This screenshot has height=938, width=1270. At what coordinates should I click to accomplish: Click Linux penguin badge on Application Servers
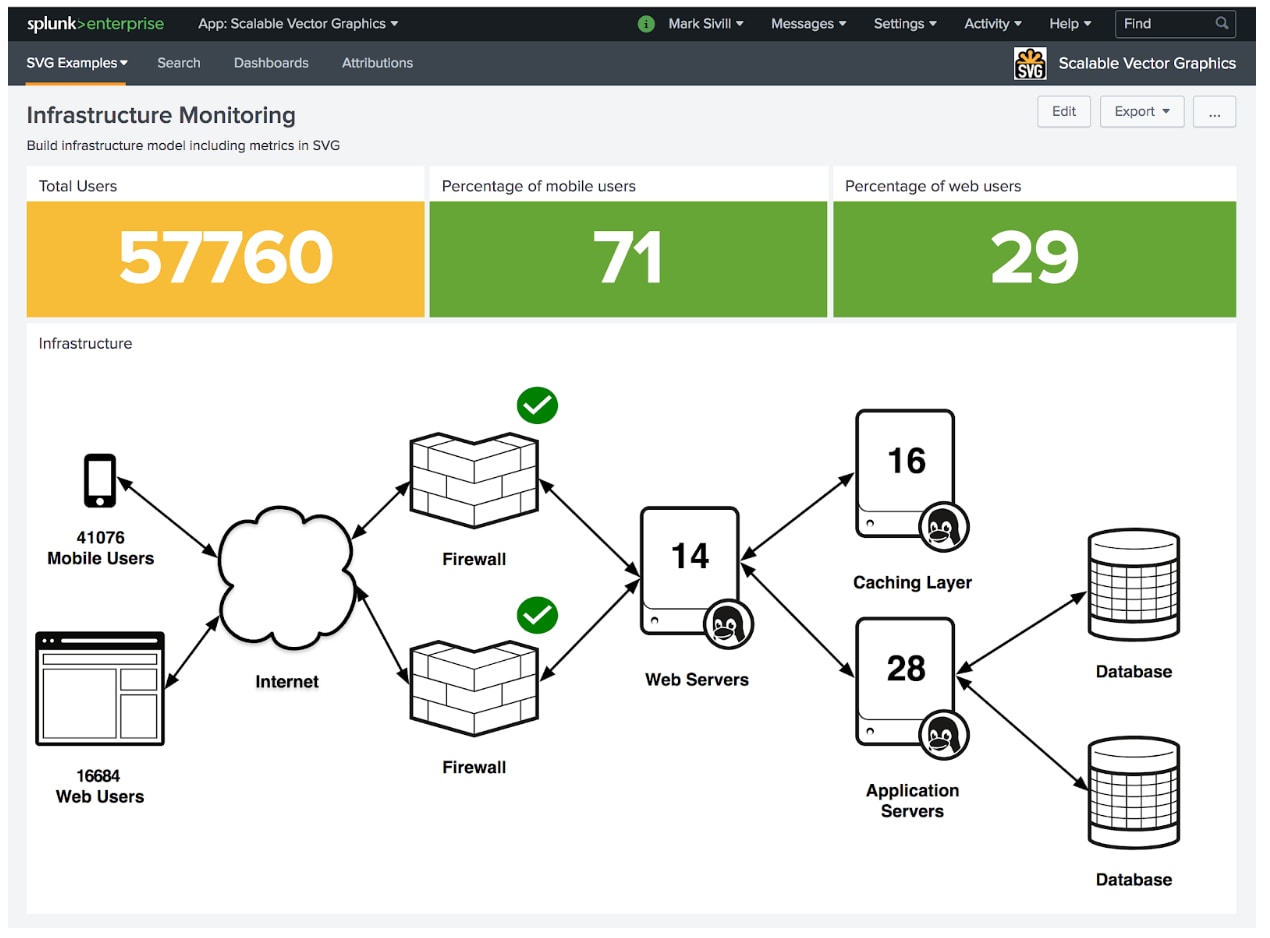[x=943, y=736]
